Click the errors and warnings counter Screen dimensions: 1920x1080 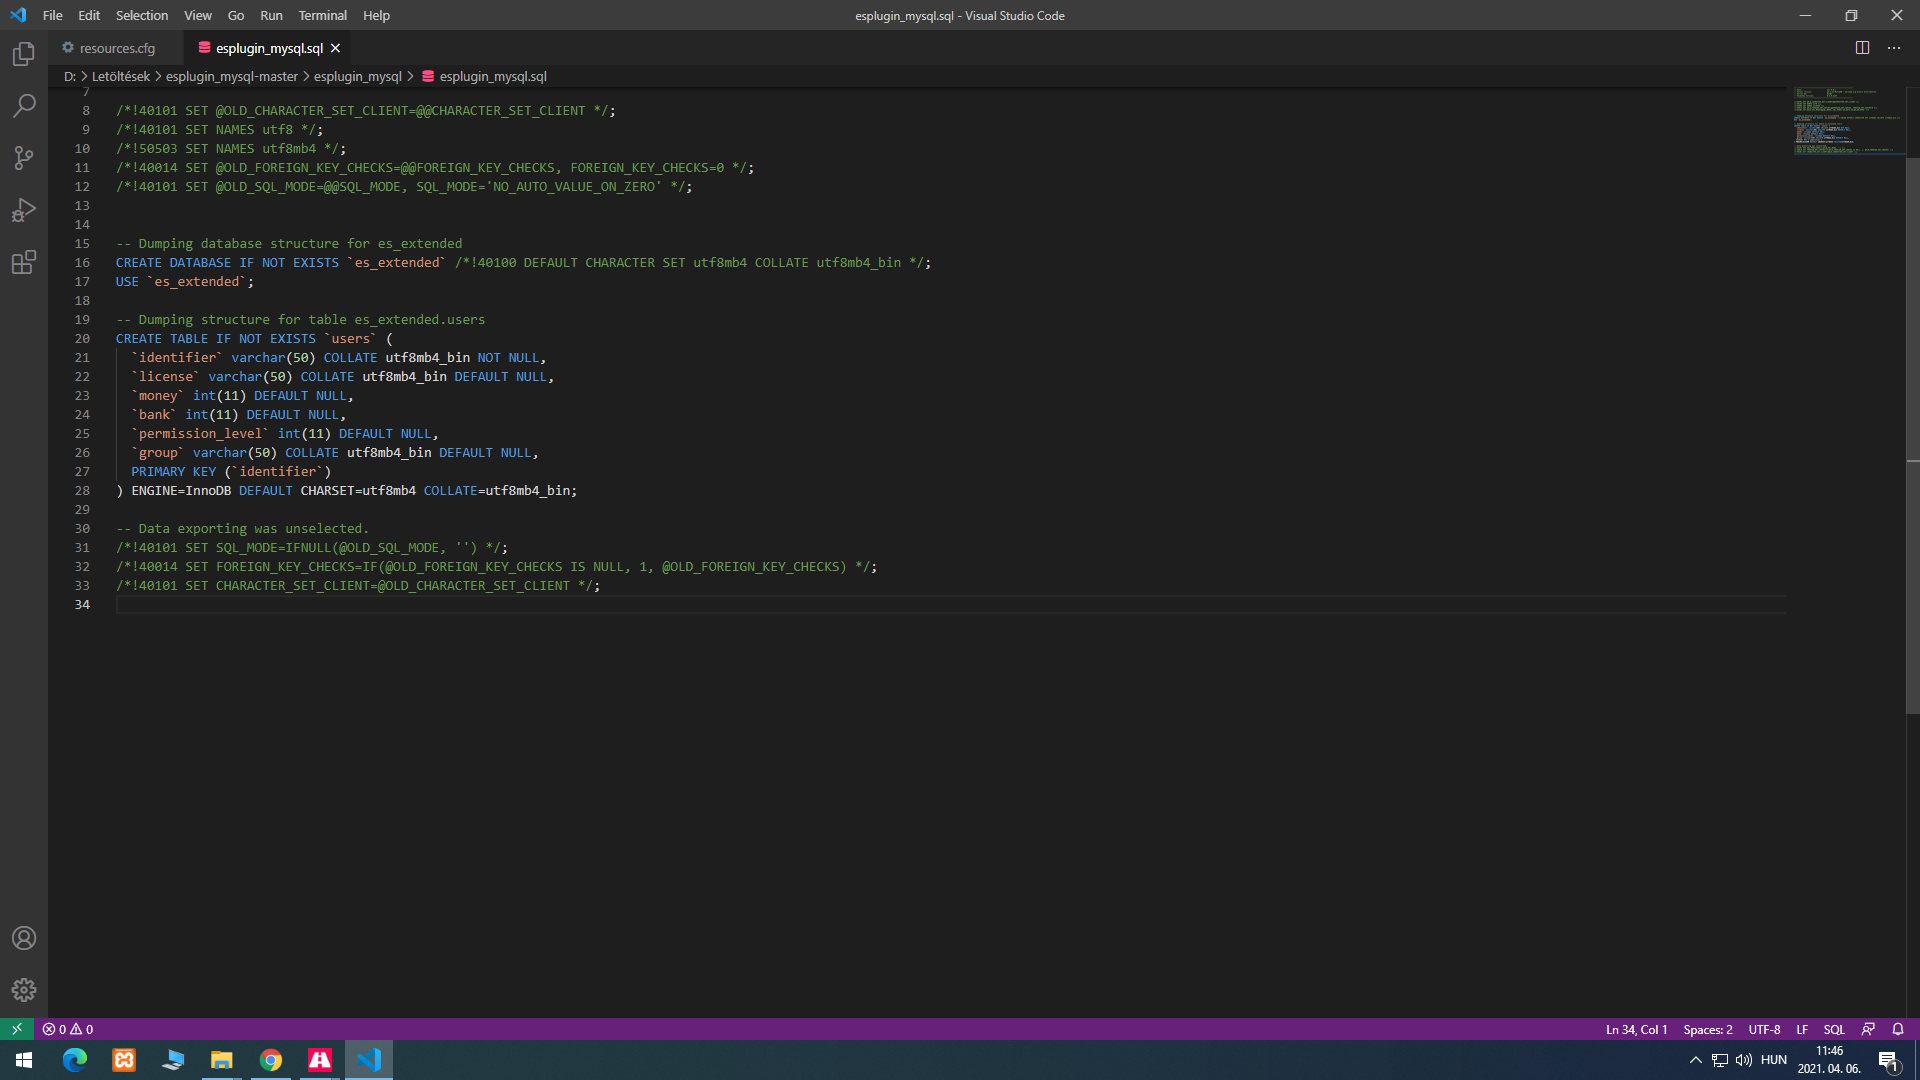point(68,1029)
